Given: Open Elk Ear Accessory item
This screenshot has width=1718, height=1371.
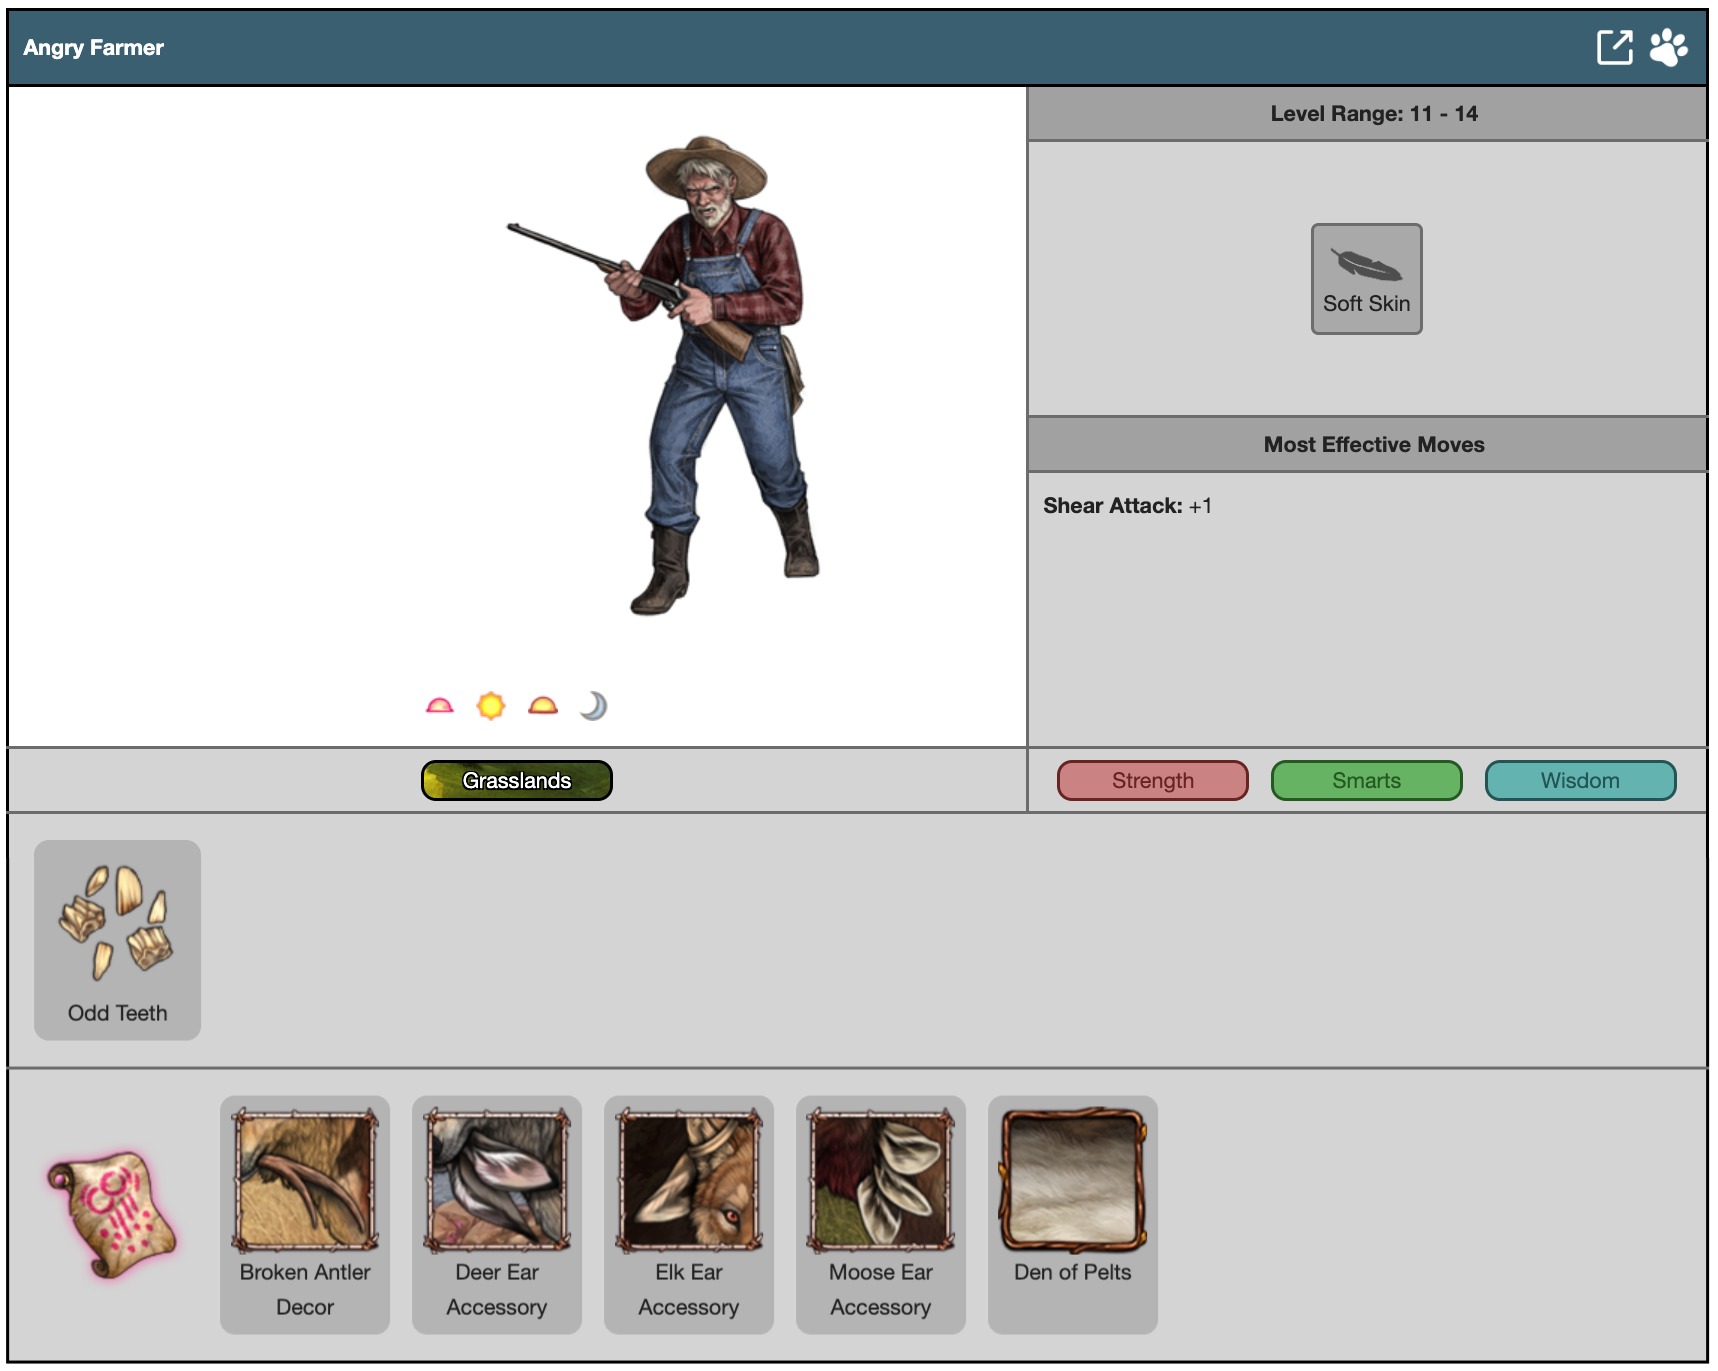Looking at the screenshot, I should coord(689,1213).
